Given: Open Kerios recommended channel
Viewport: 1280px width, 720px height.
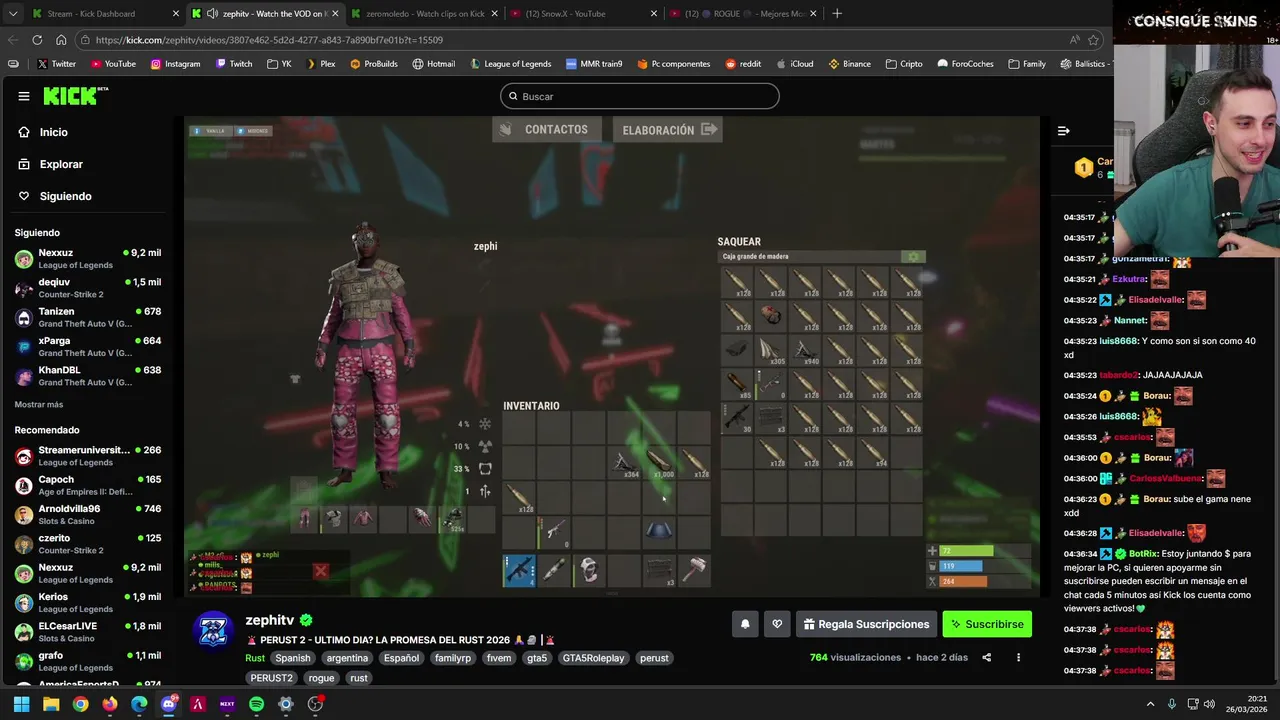Looking at the screenshot, I should [88, 602].
